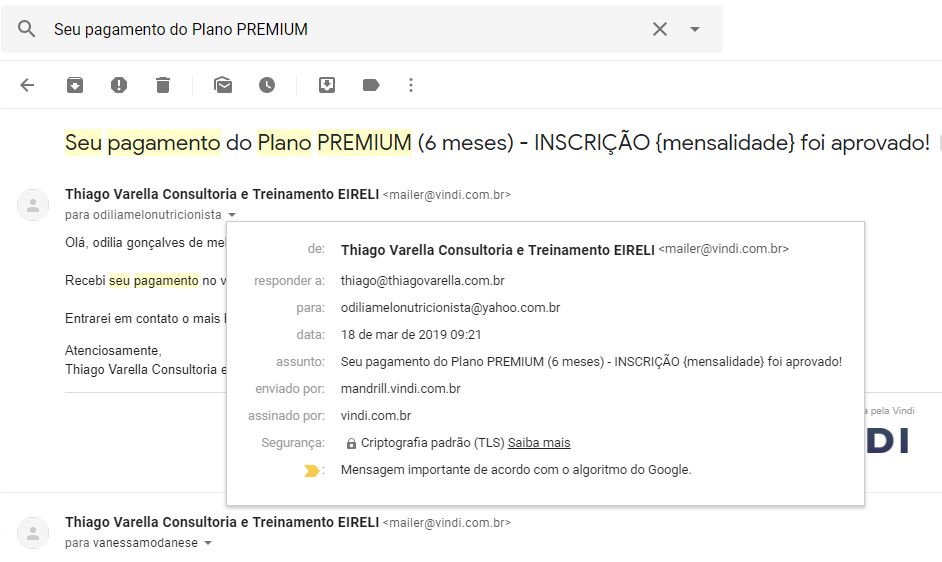Expand recipient details for para vanessamodanese
The width and height of the screenshot is (942, 562).
pos(208,543)
